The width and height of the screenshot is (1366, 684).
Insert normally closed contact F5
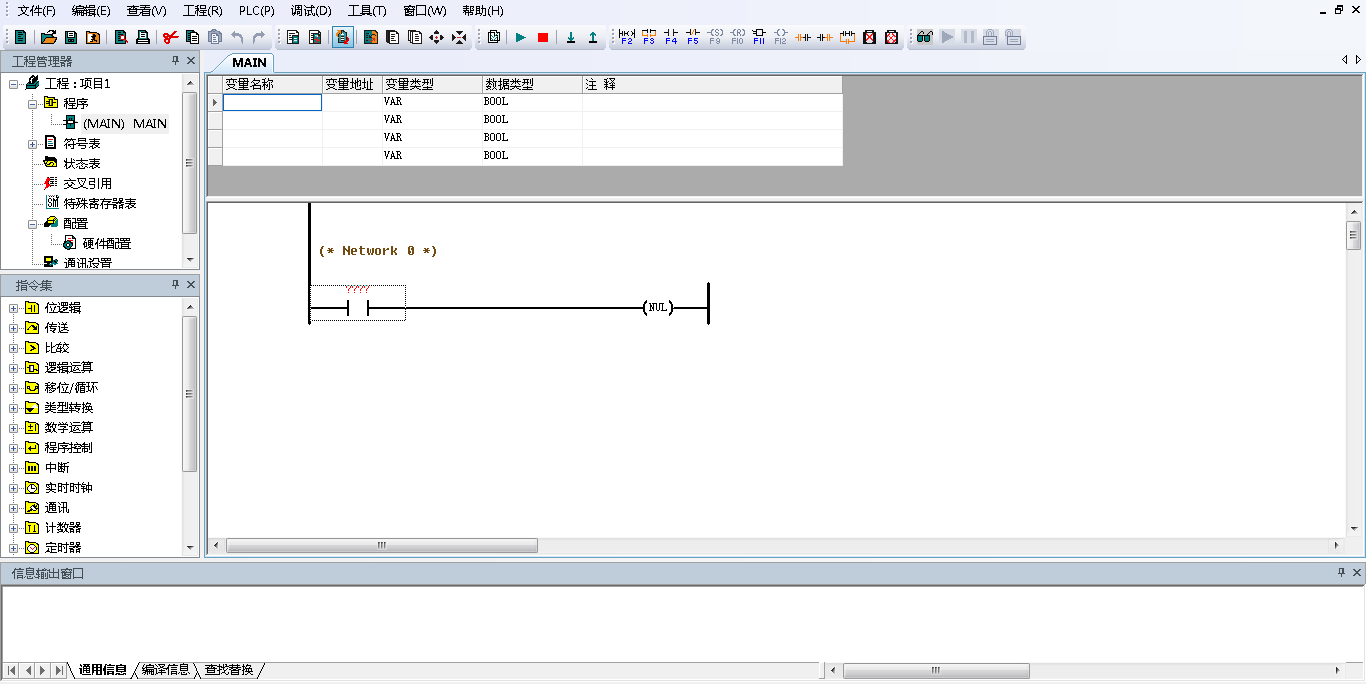coord(693,37)
